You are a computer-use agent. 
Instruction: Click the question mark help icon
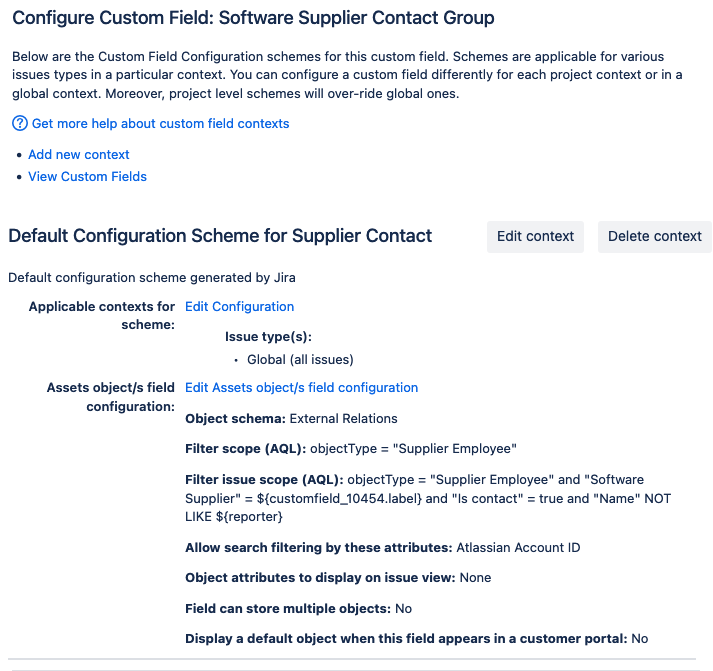[x=20, y=123]
